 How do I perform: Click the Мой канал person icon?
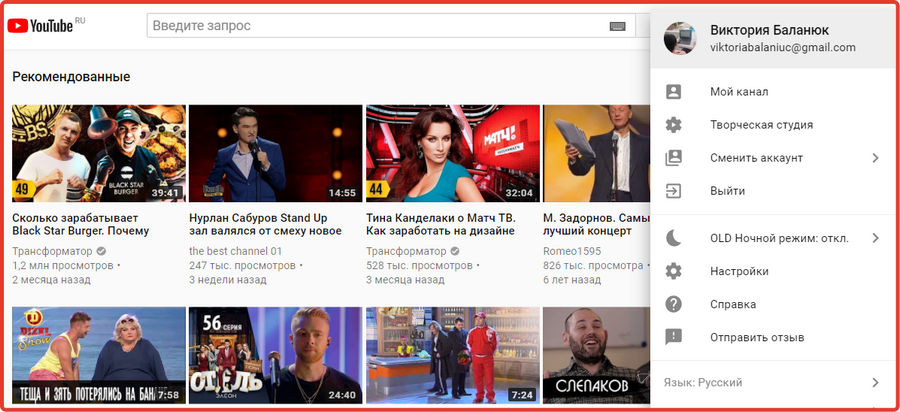673,92
